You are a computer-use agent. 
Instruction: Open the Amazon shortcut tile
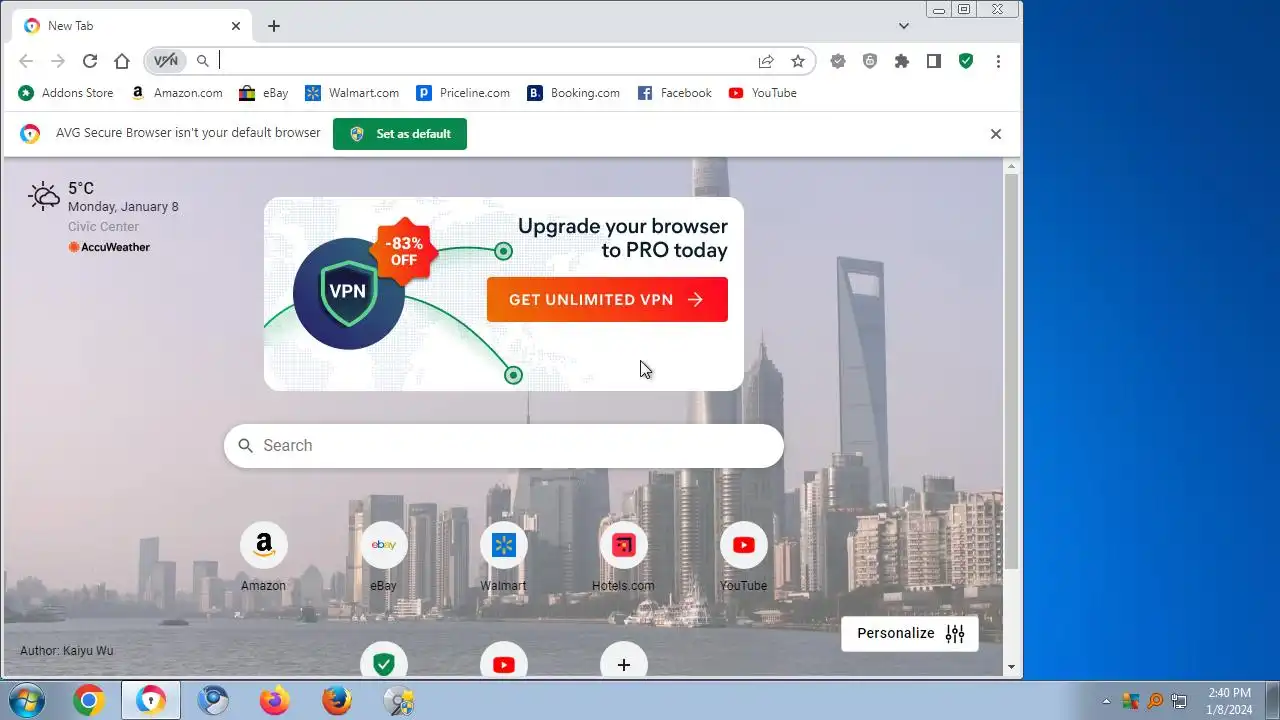pyautogui.click(x=264, y=557)
